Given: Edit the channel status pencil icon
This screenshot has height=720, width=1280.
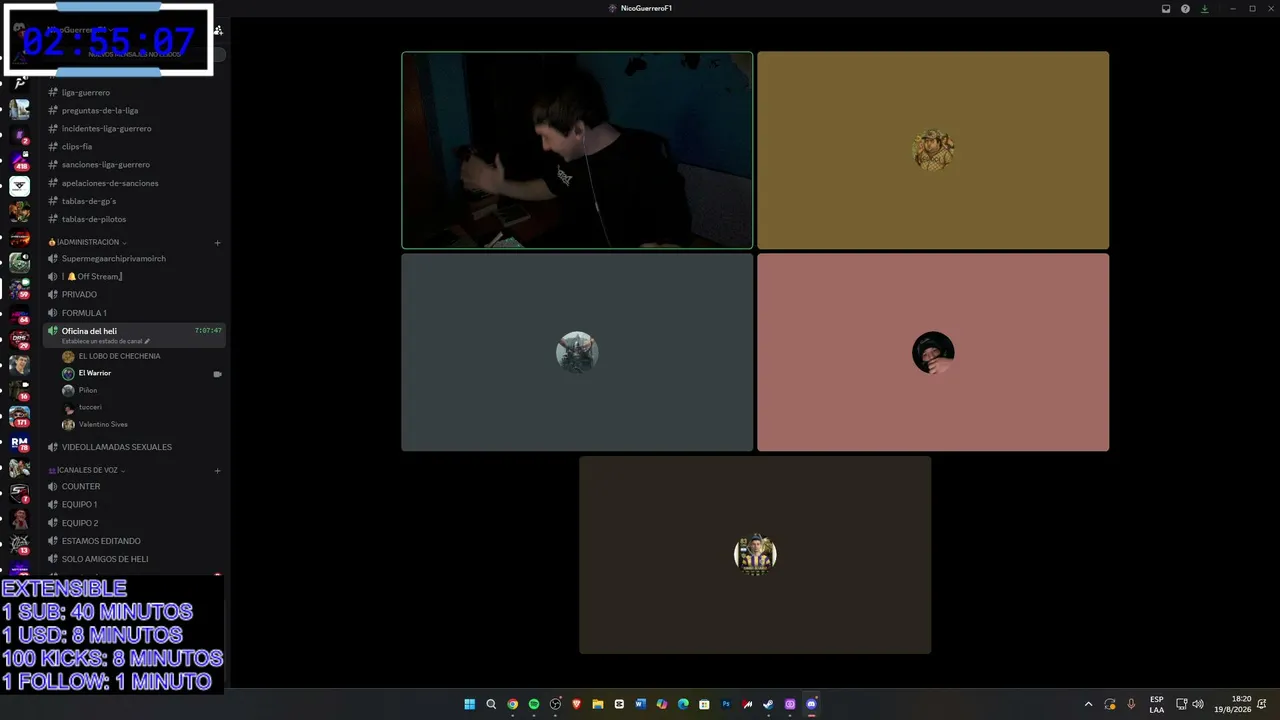Looking at the screenshot, I should (x=147, y=341).
